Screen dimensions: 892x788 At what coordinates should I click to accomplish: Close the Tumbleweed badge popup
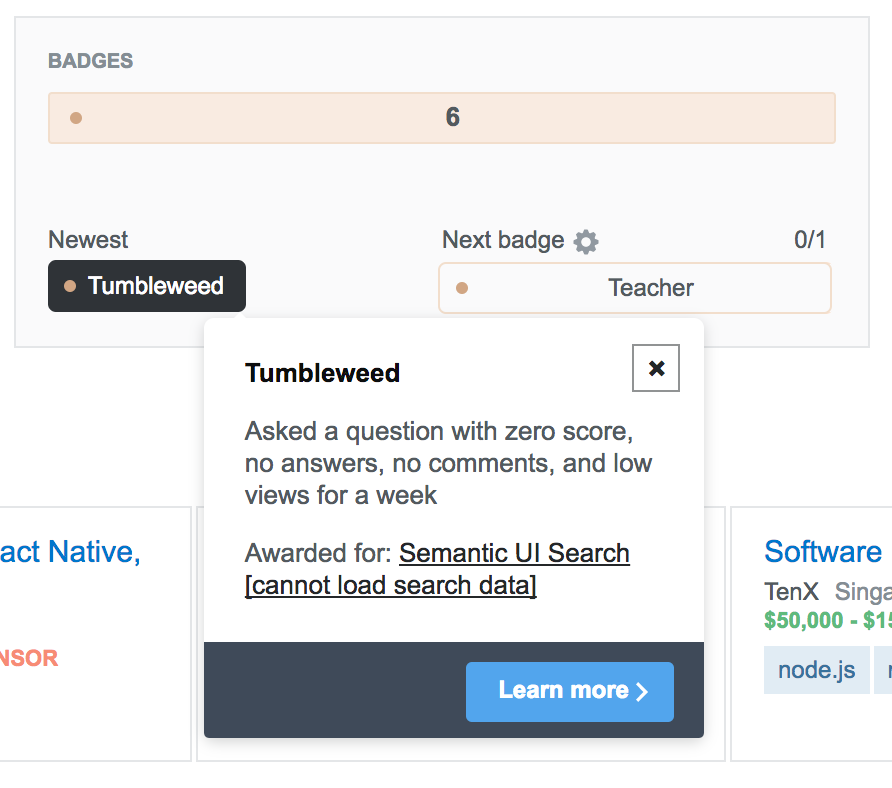click(656, 368)
